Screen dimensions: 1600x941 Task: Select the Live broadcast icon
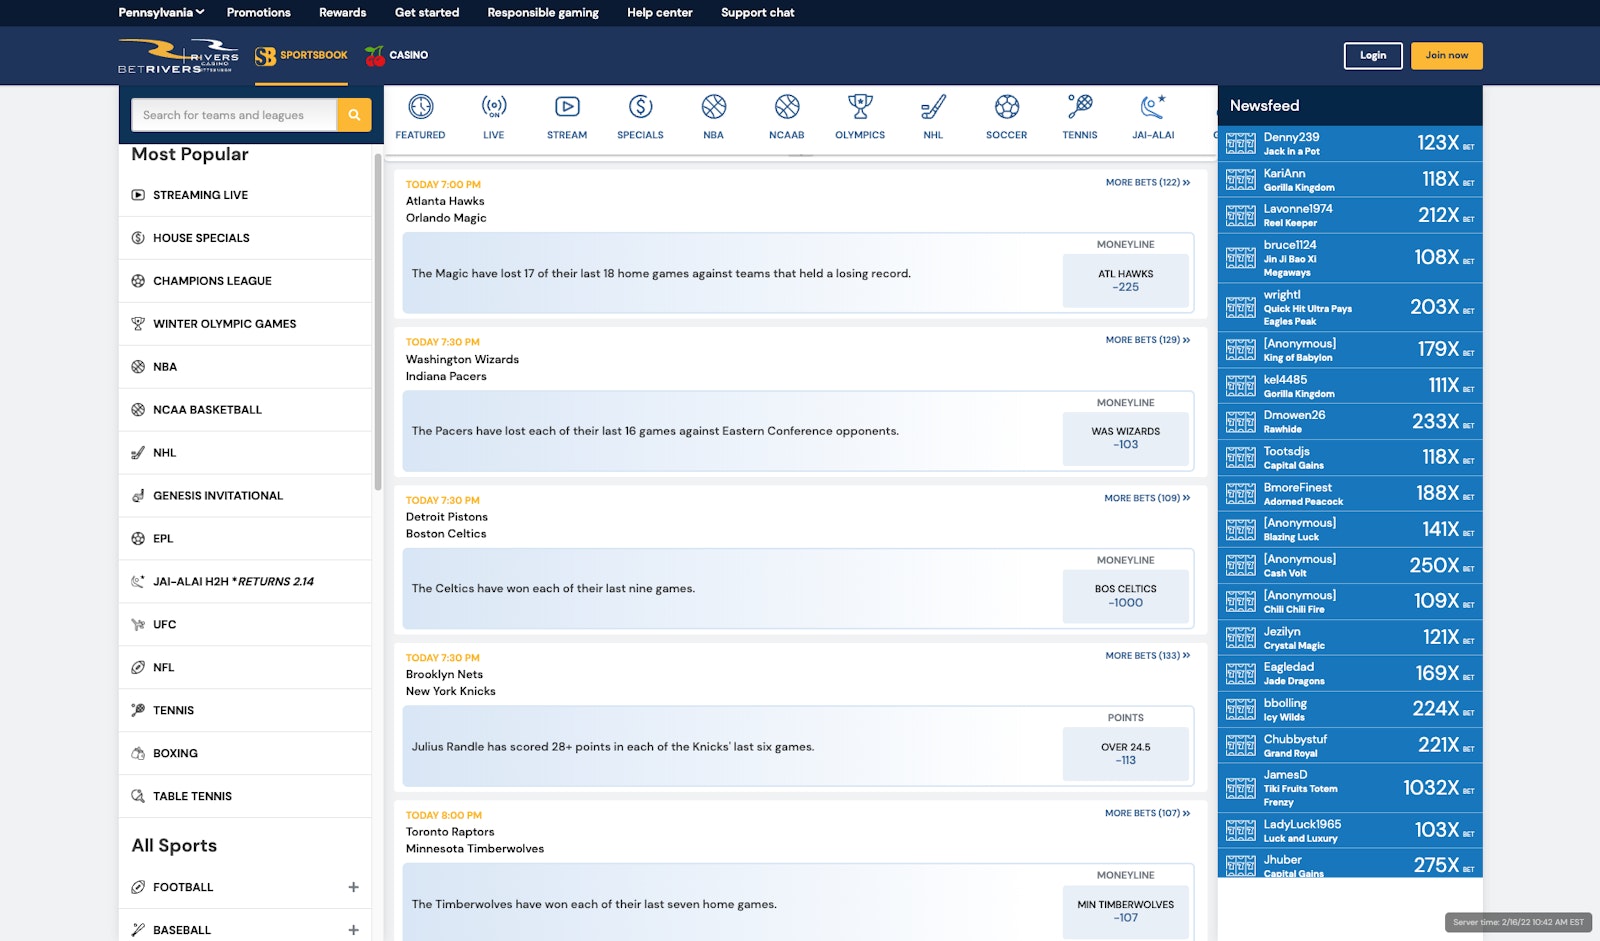pyautogui.click(x=494, y=108)
